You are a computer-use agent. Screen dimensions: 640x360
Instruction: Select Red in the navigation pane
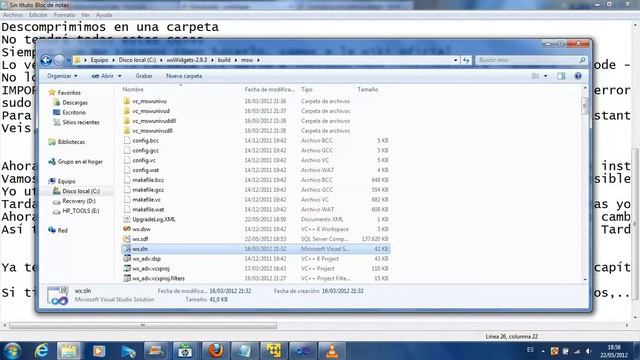tap(62, 230)
